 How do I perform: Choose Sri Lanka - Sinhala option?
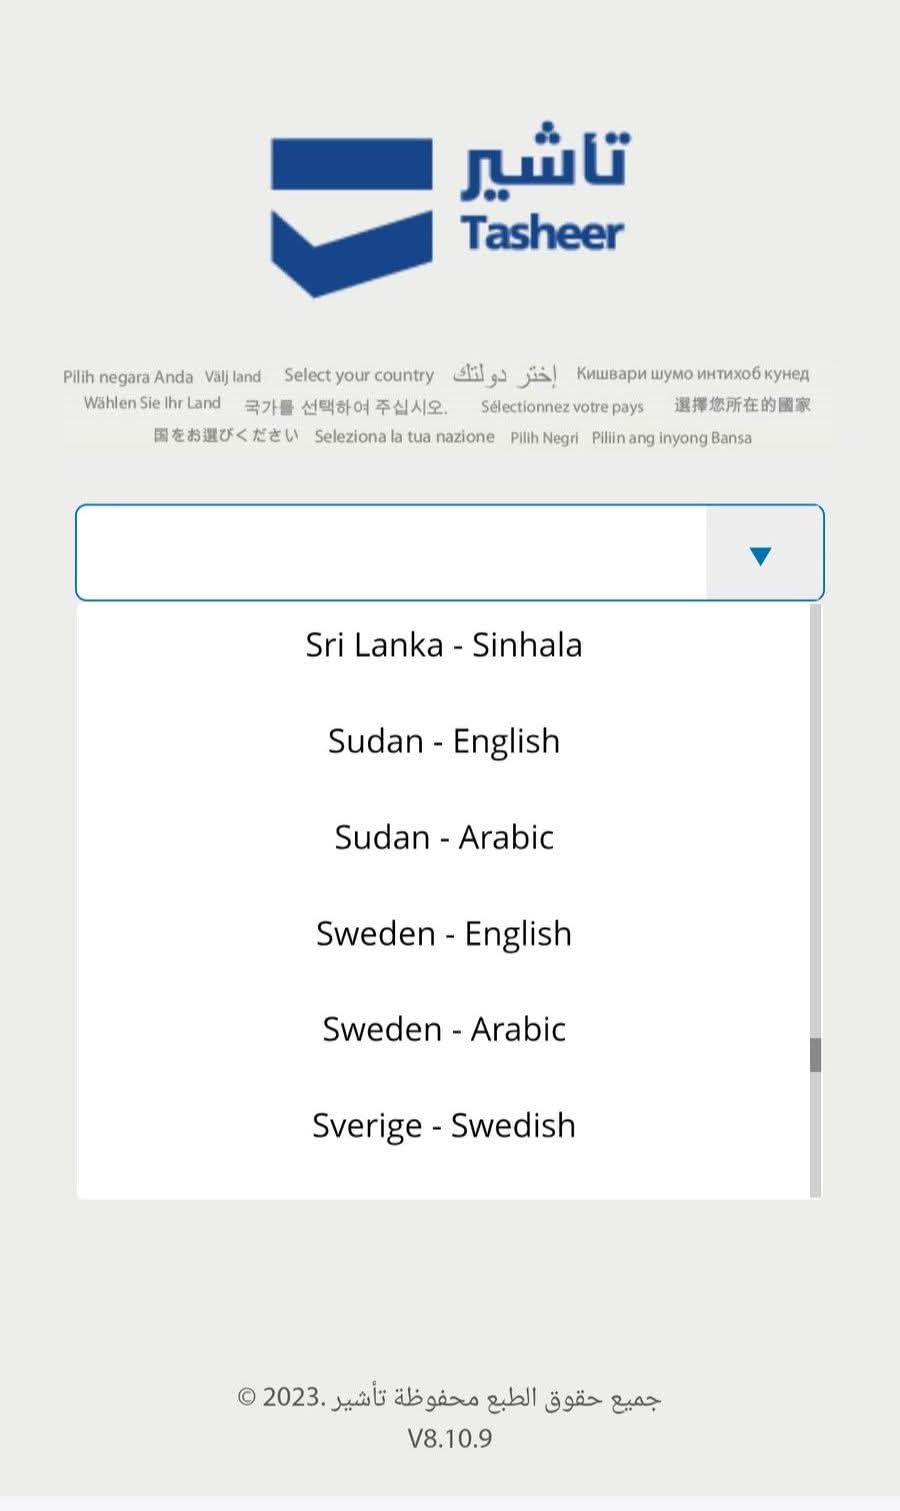(444, 645)
